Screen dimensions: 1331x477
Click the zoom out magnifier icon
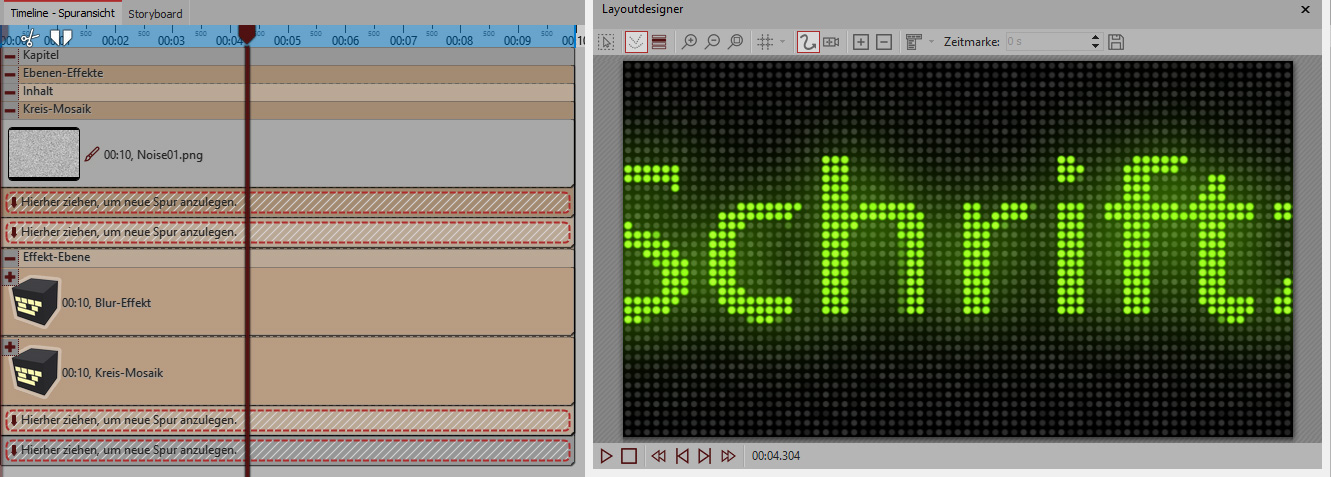712,42
